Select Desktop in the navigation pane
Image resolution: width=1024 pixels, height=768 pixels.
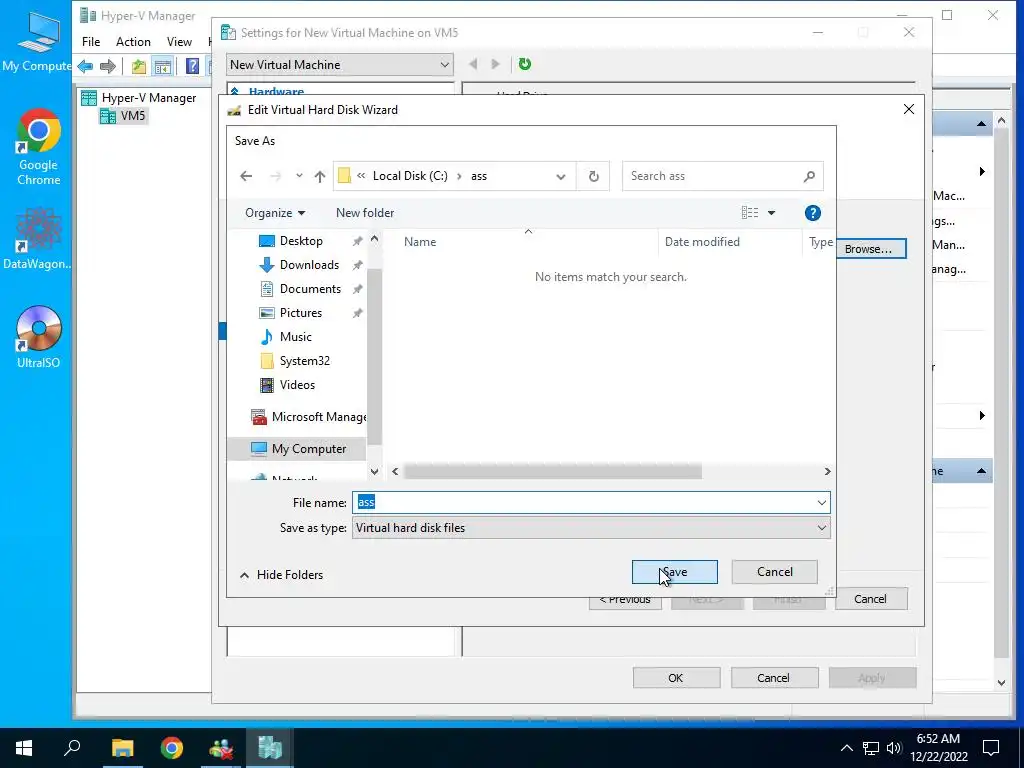point(301,241)
